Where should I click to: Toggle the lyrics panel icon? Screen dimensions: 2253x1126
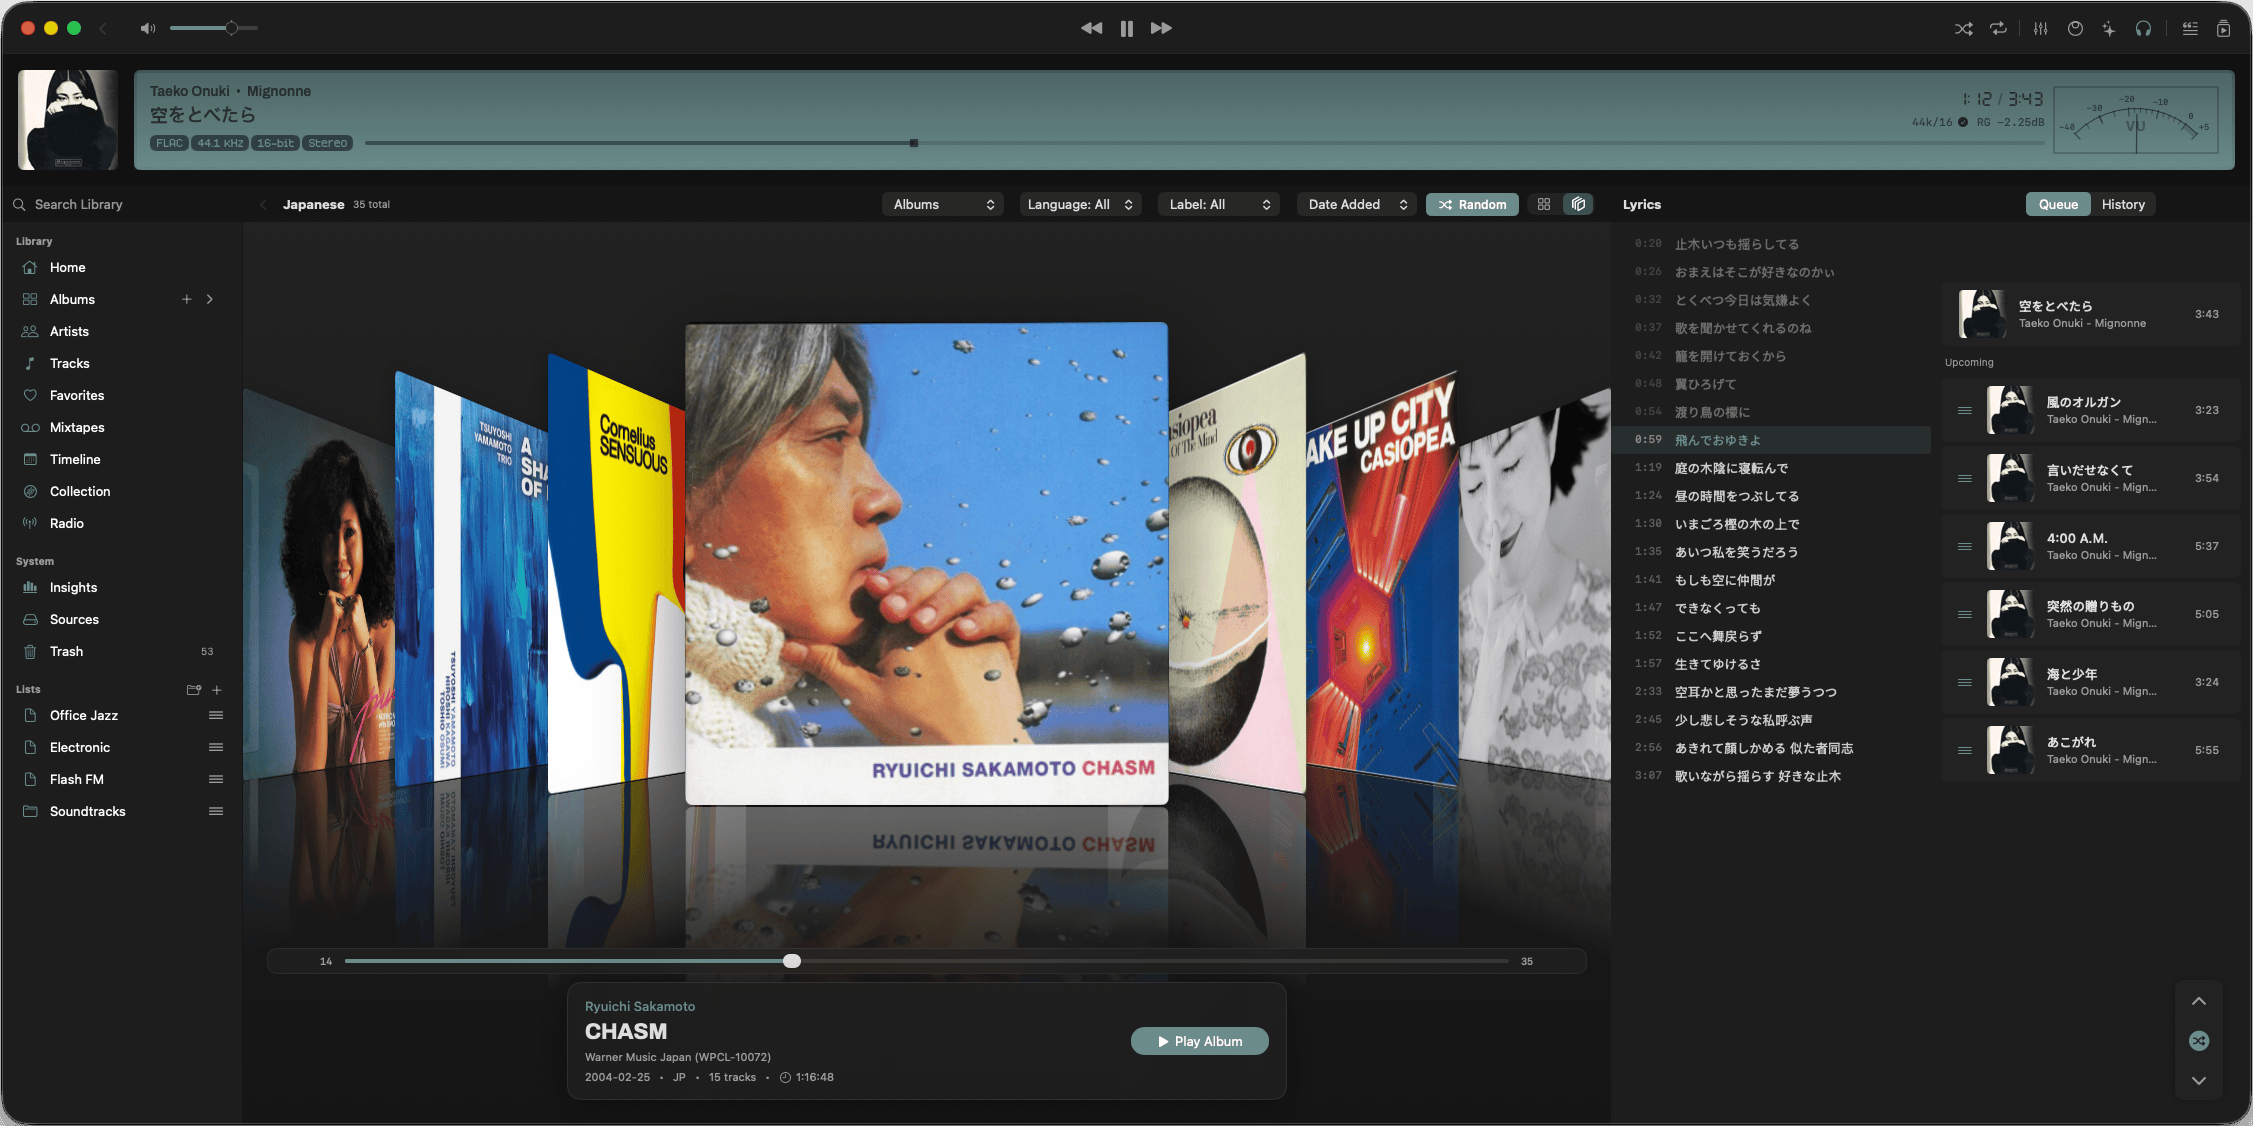pyautogui.click(x=2190, y=29)
